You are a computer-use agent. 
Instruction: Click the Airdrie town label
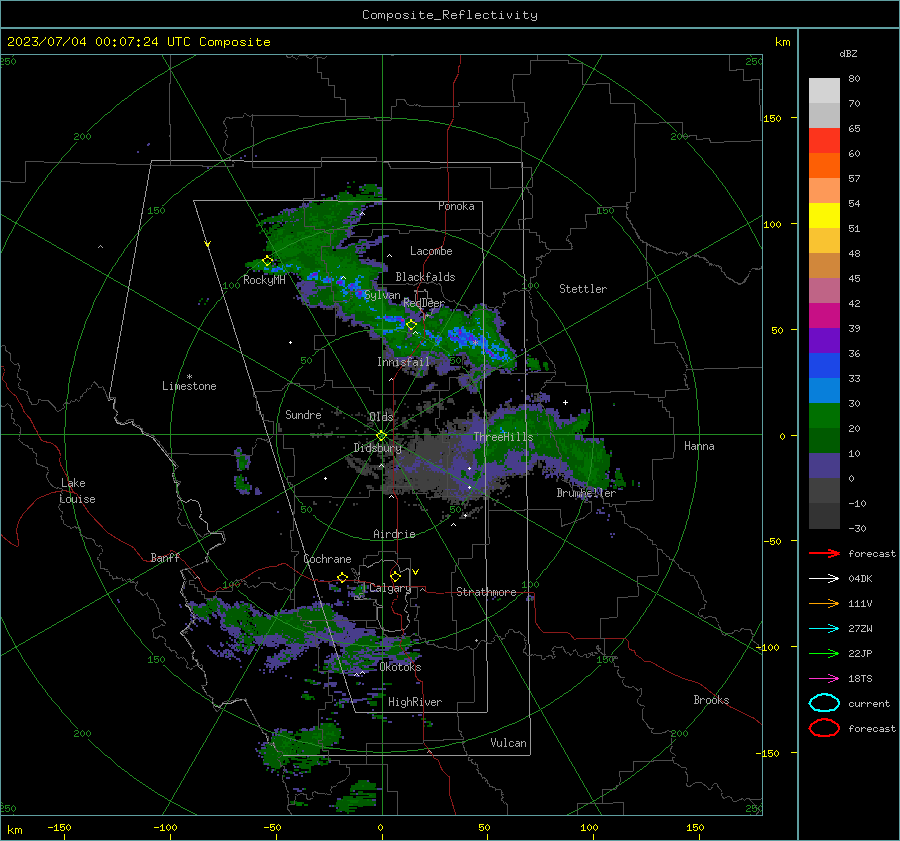pos(394,534)
